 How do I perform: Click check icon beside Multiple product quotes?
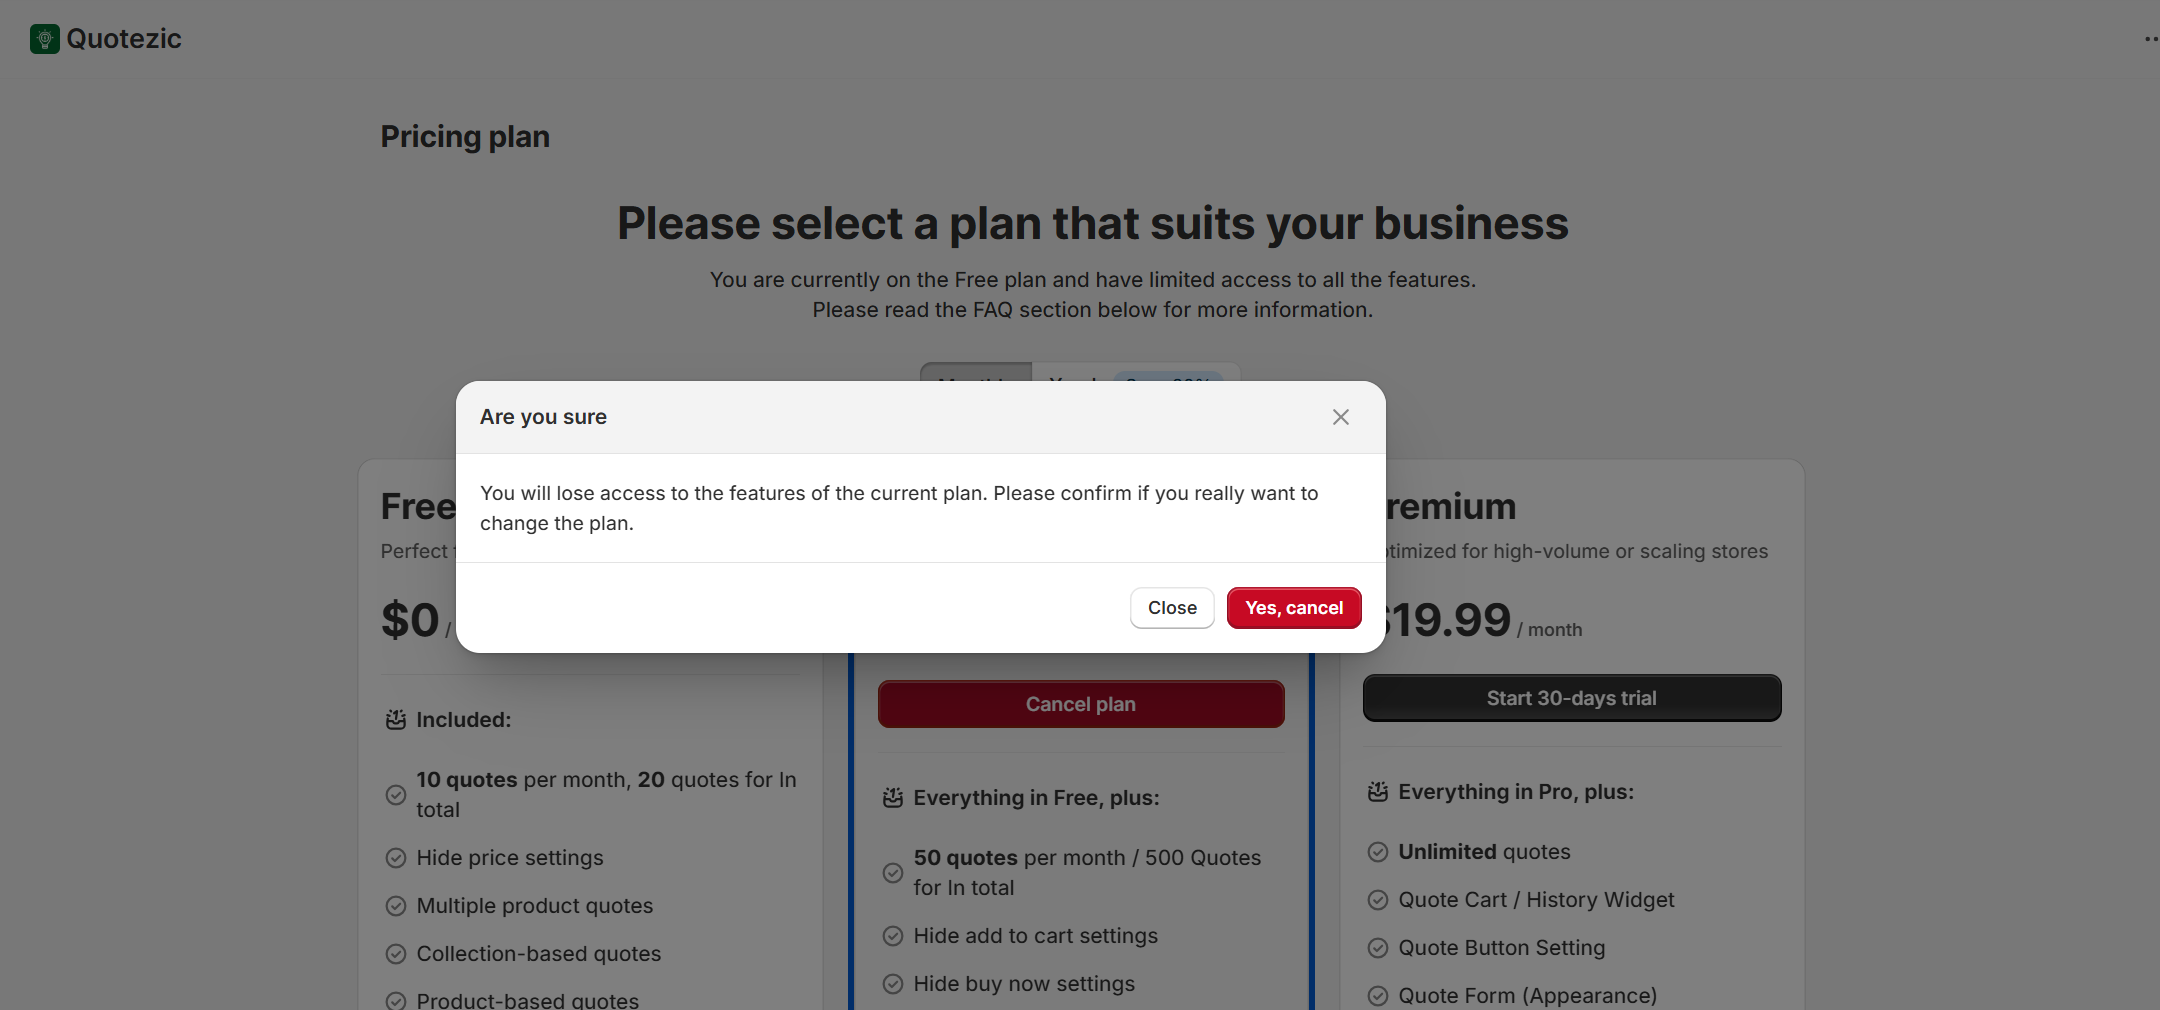coord(396,906)
